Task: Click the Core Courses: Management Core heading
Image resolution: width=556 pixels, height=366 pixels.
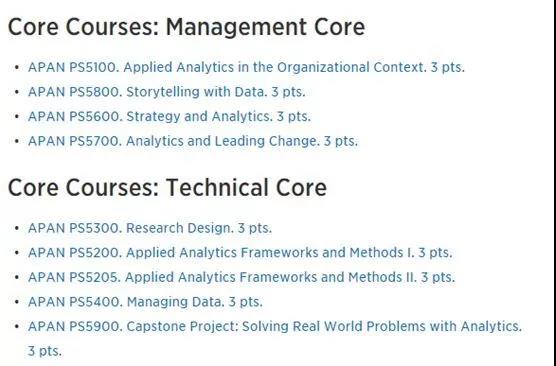Action: 186,27
